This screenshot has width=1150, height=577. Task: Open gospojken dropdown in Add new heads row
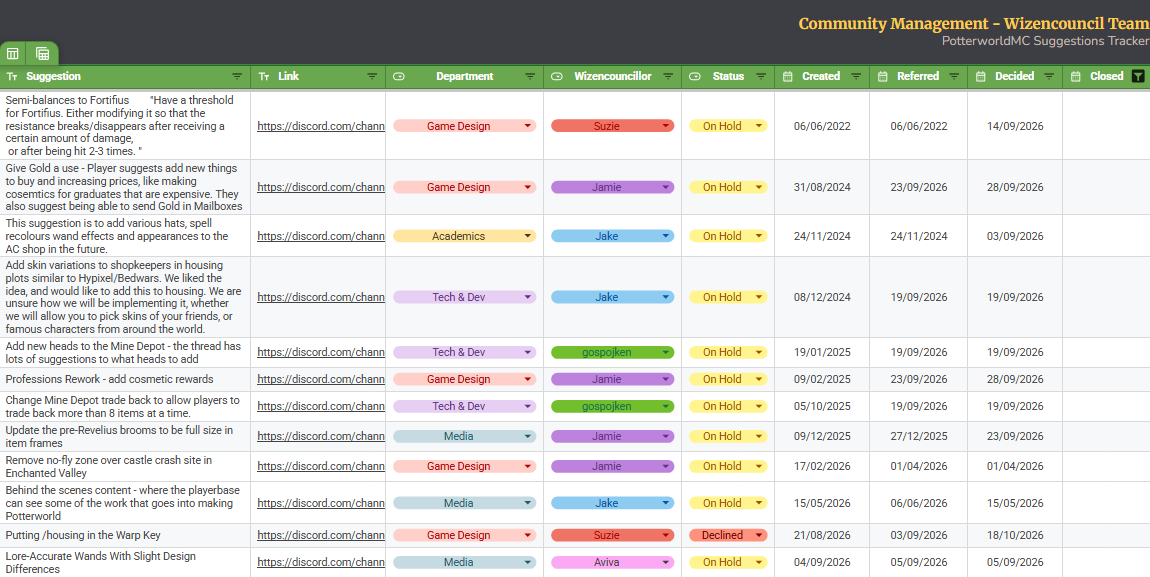pyautogui.click(x=612, y=352)
